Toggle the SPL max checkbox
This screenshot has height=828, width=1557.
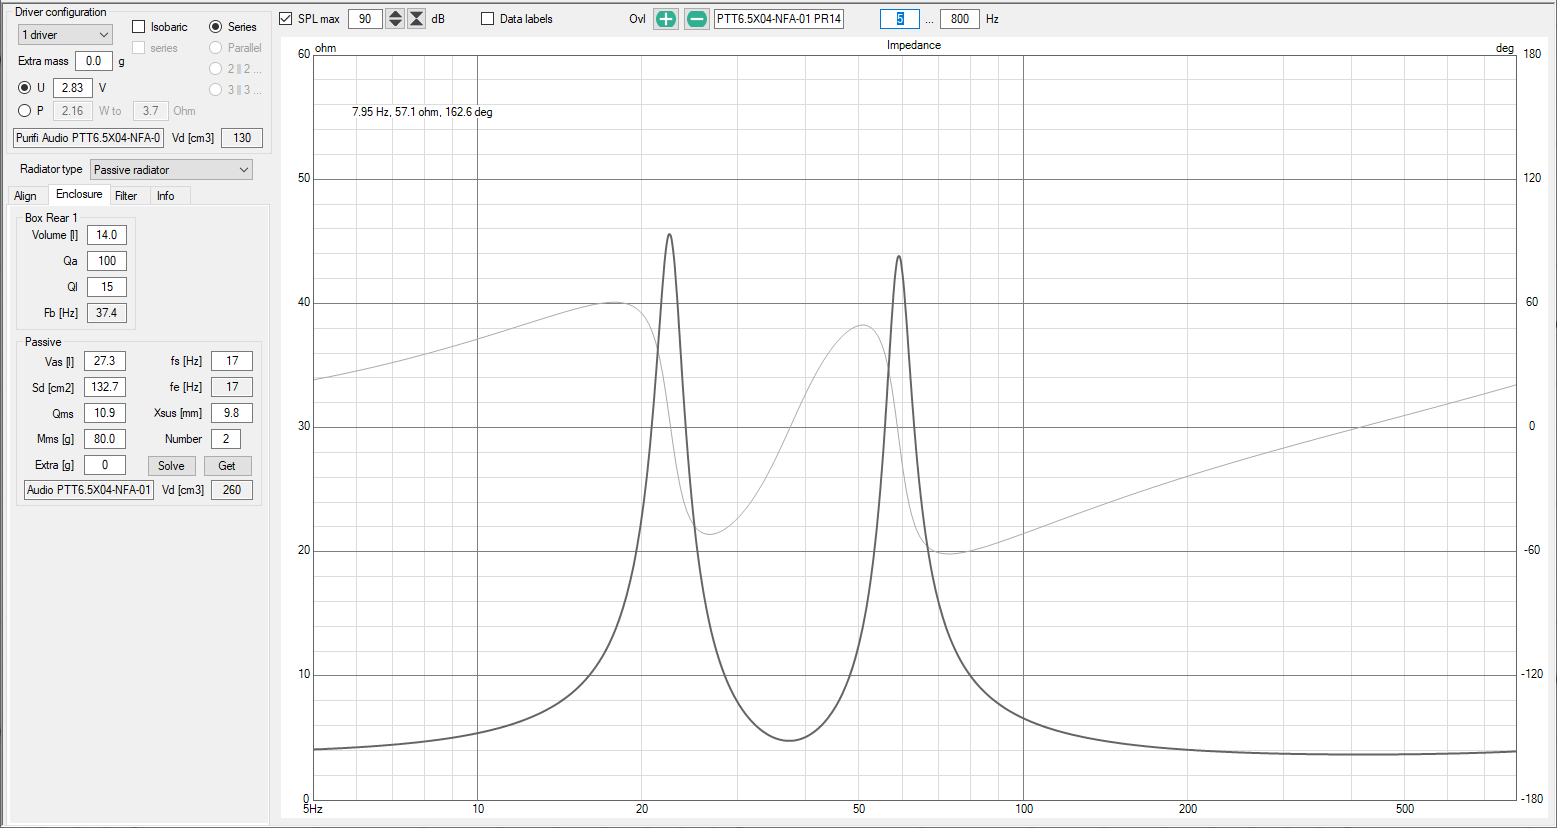click(286, 19)
